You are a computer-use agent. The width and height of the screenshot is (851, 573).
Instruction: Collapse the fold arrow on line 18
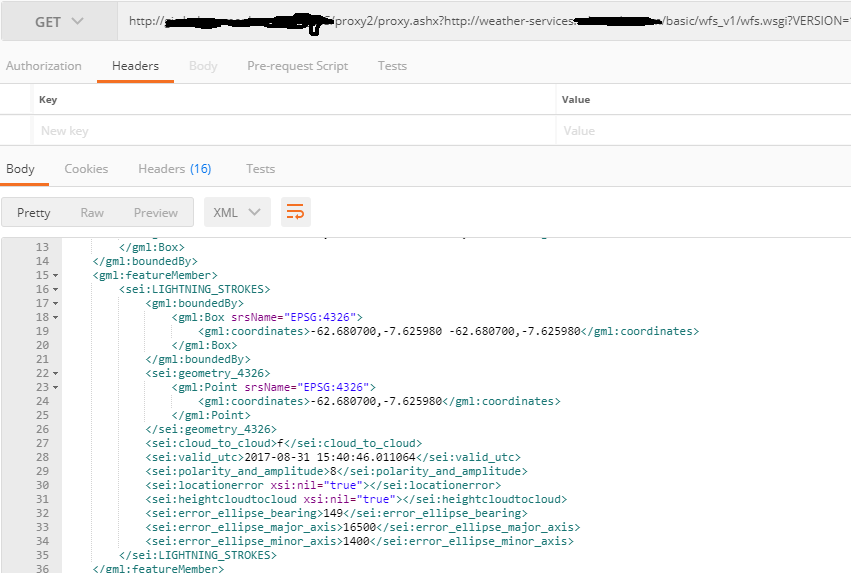tap(55, 318)
